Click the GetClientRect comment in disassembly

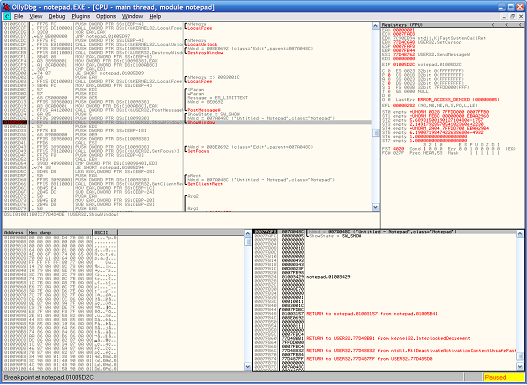pyautogui.click(x=205, y=184)
